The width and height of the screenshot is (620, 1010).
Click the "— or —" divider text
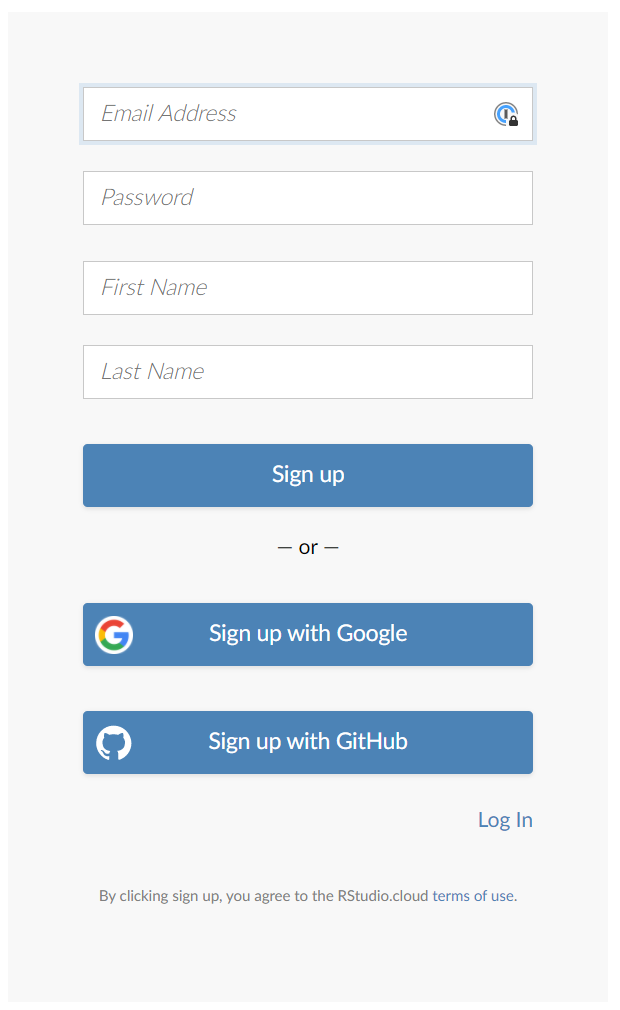307,547
